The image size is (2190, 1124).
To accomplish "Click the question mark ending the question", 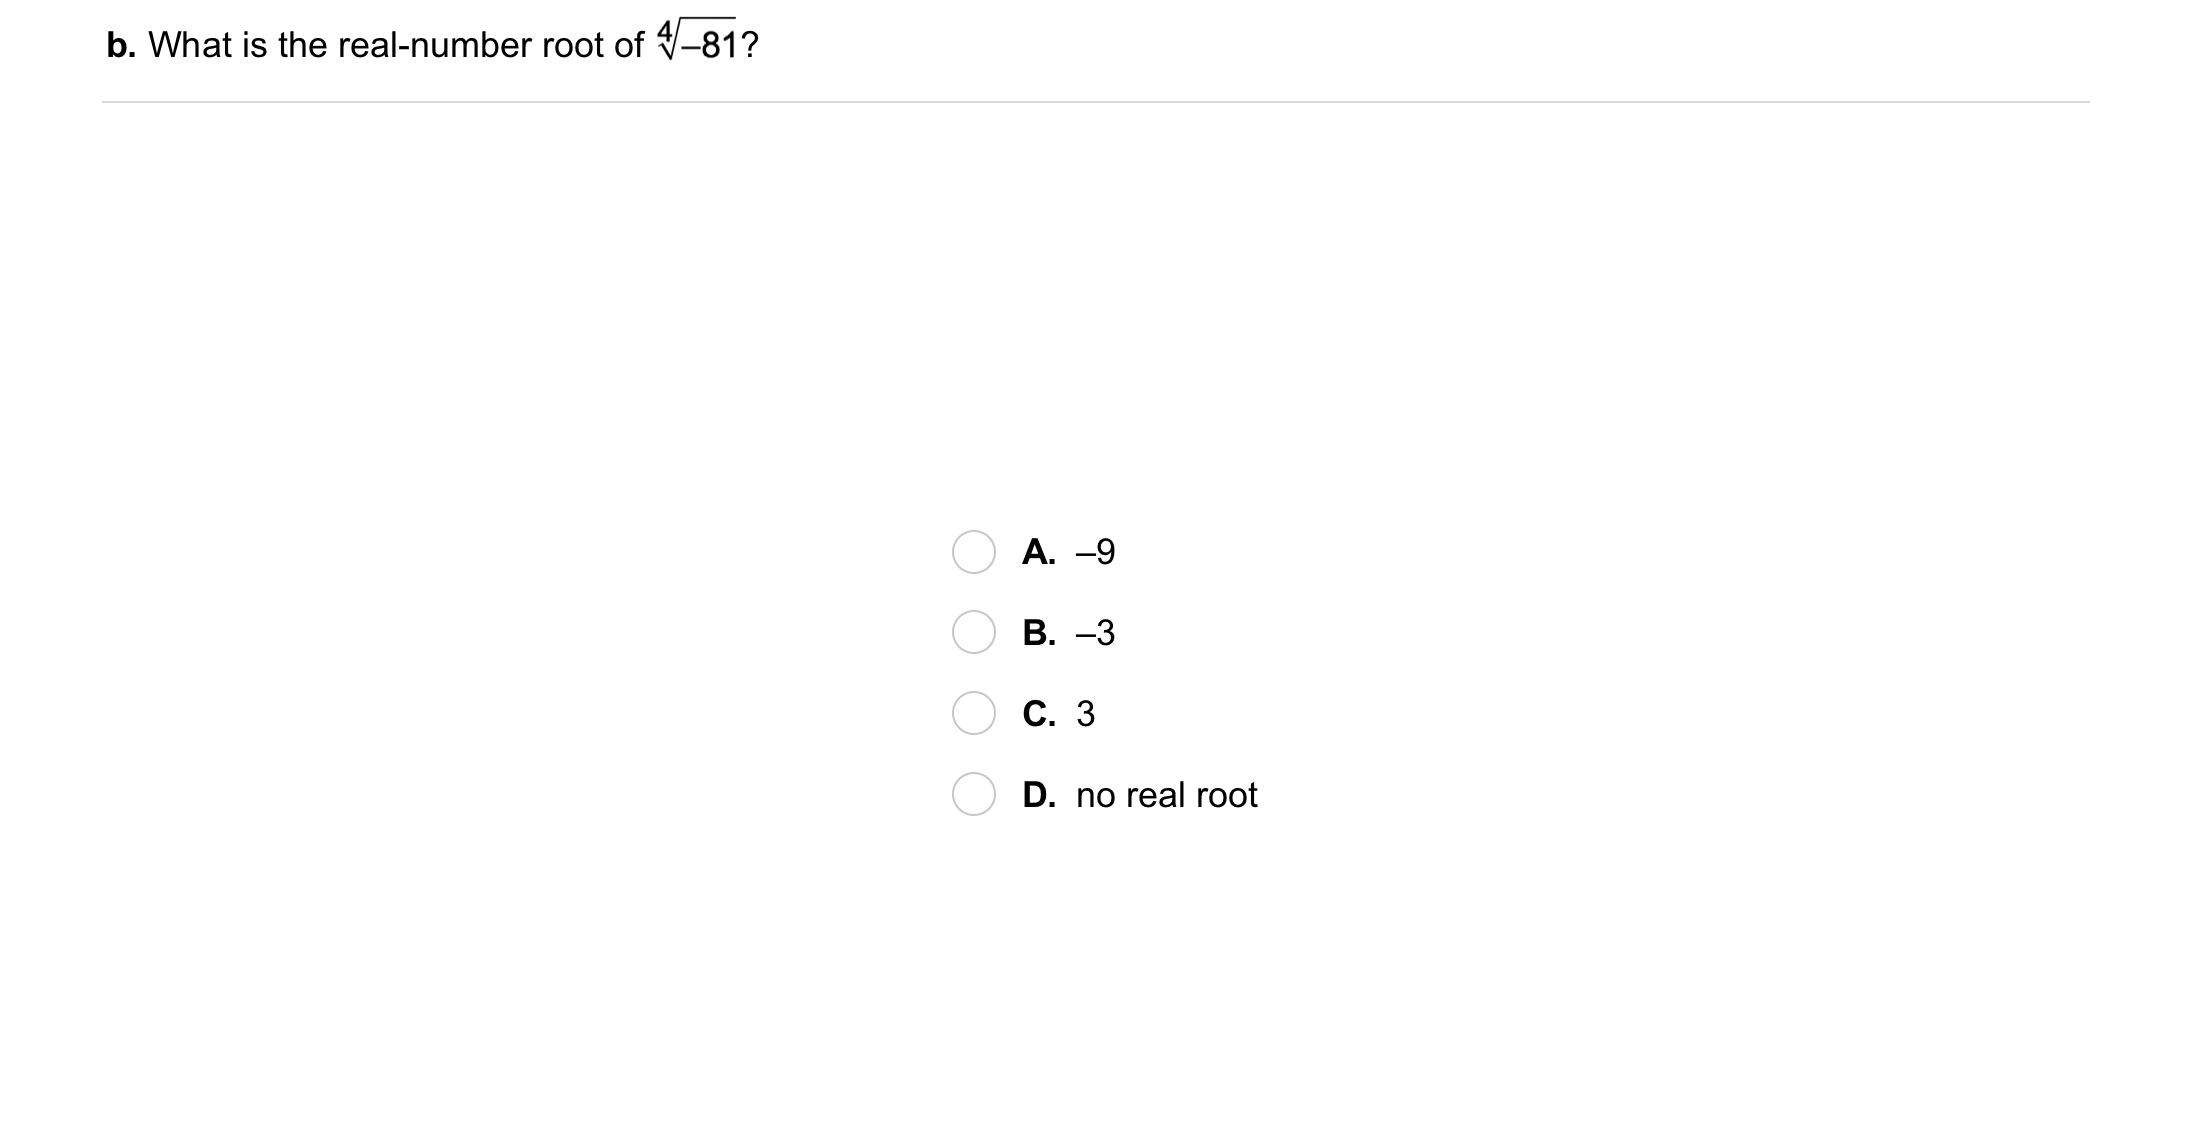I will click(750, 45).
